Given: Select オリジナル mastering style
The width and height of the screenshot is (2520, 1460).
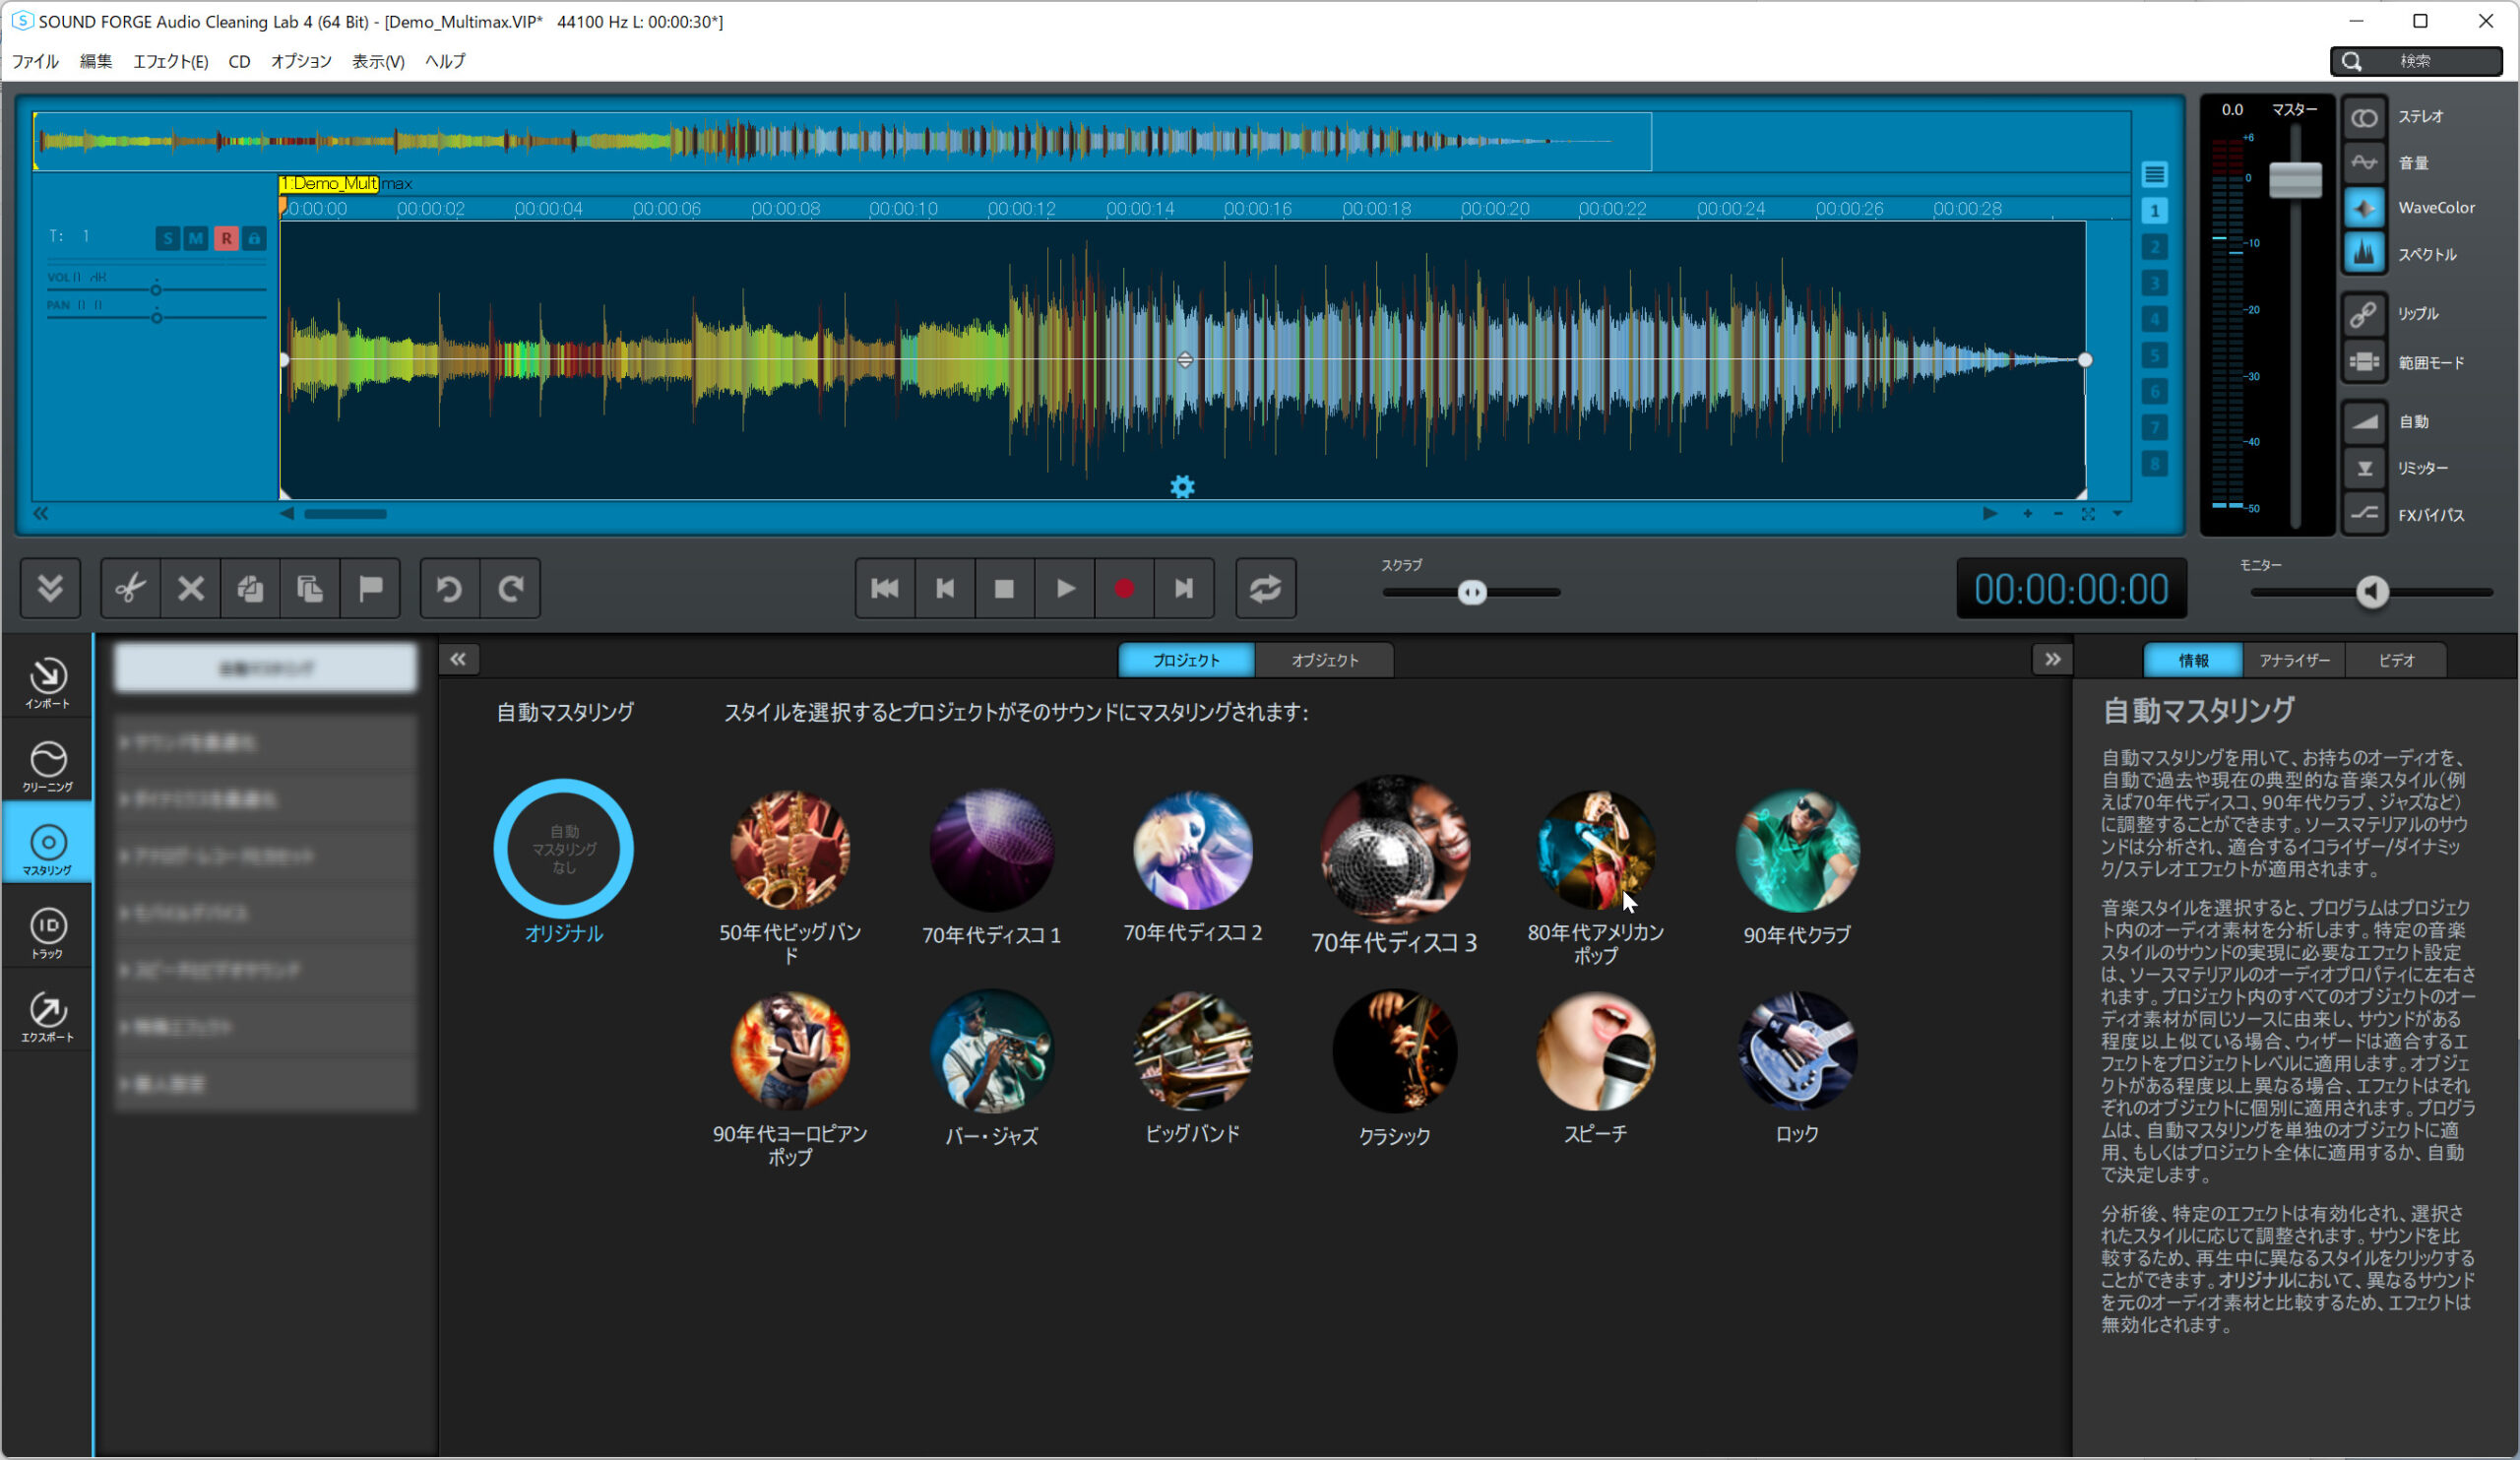Looking at the screenshot, I should click(564, 861).
